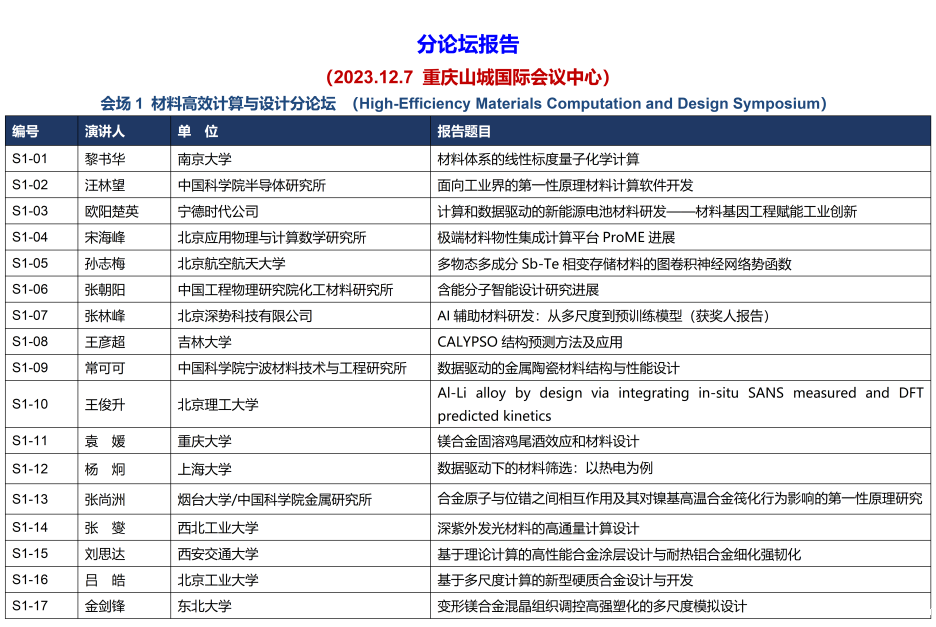Click the 西安交通大学 affiliation cell

pos(218,553)
